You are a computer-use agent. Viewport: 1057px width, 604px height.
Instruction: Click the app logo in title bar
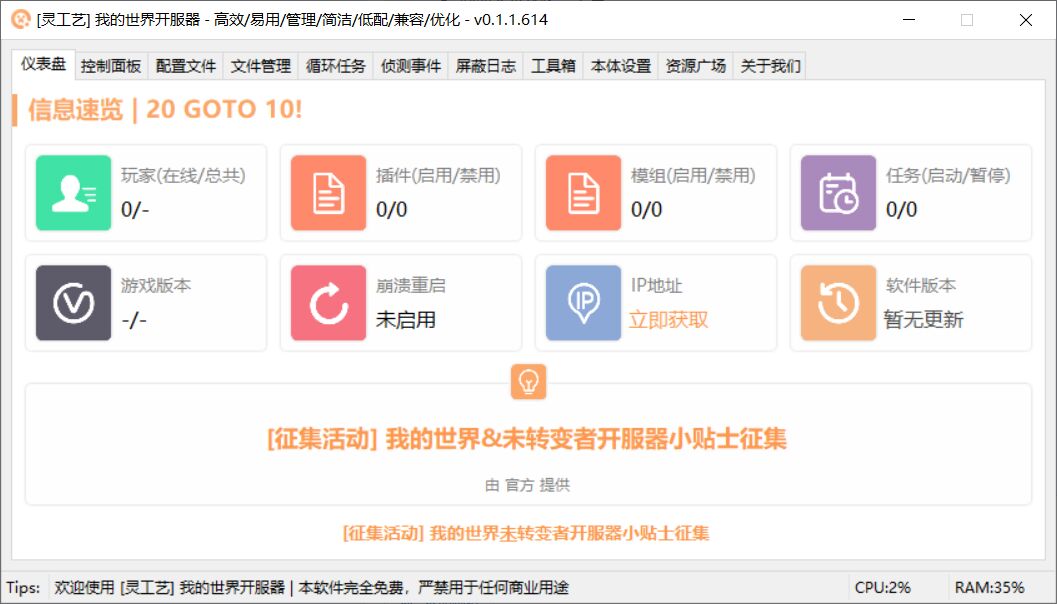21,19
